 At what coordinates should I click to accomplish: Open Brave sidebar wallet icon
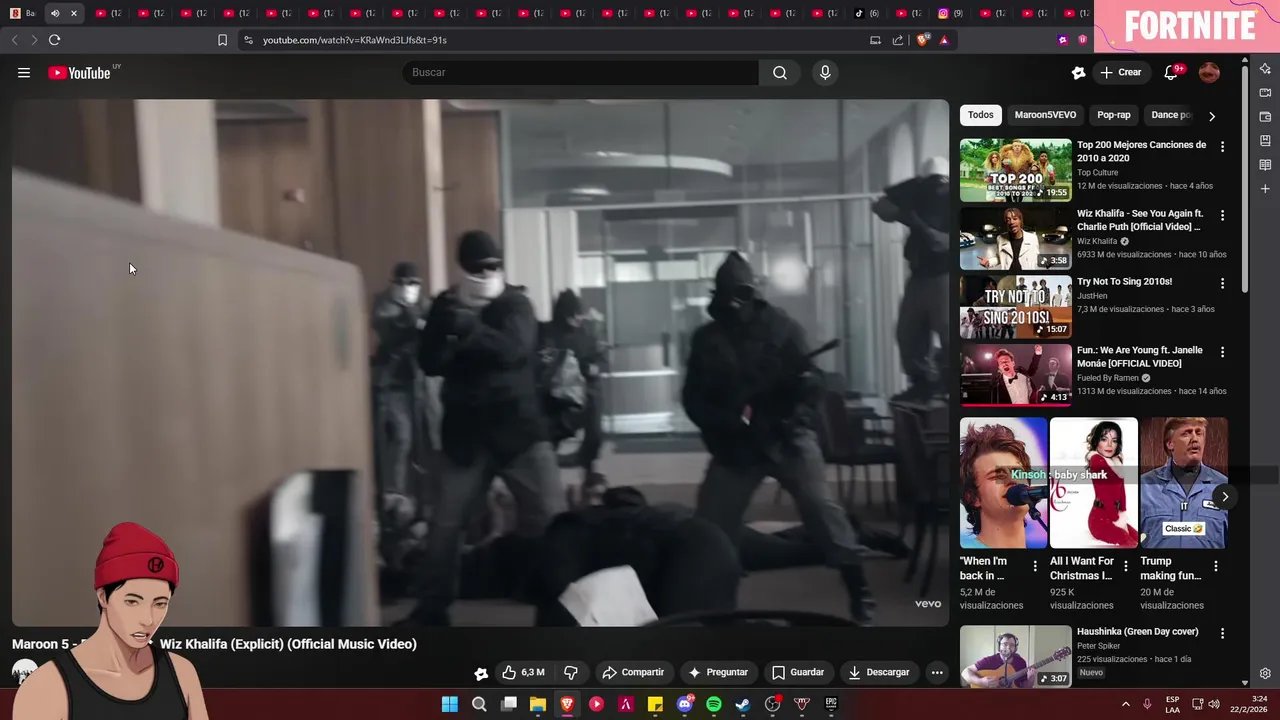coord(1265,117)
